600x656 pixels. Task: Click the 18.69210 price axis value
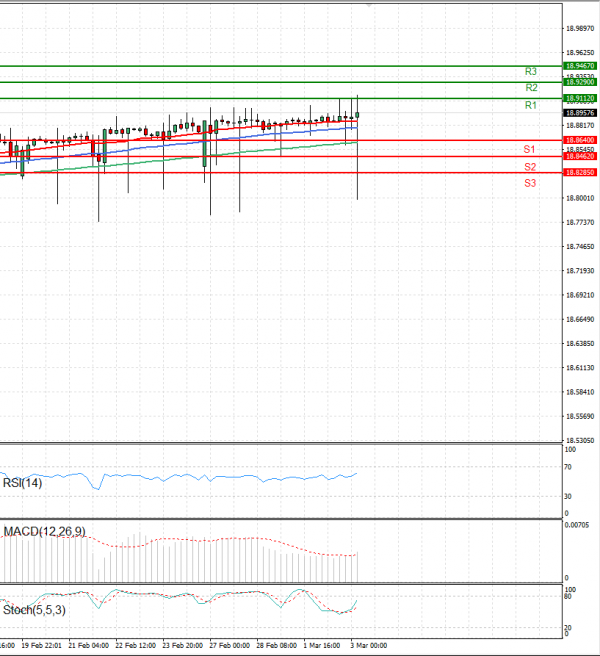[x=580, y=295]
